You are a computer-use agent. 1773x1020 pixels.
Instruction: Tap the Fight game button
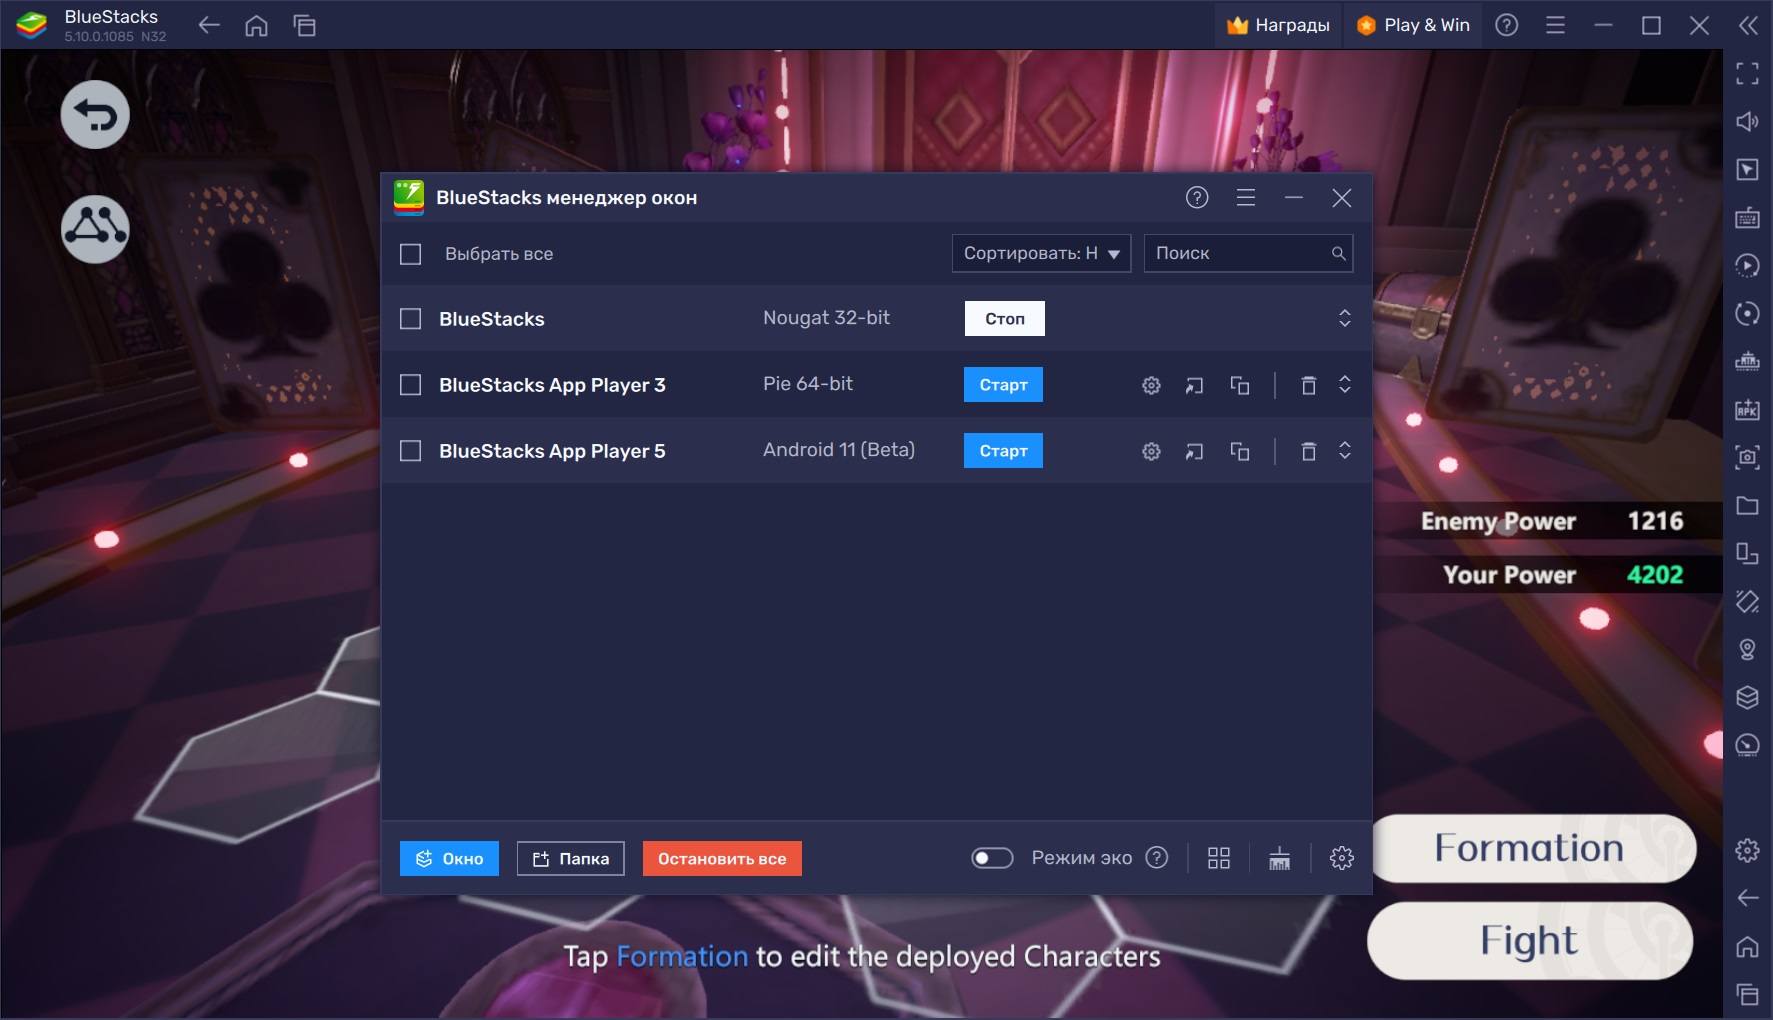pos(1530,941)
